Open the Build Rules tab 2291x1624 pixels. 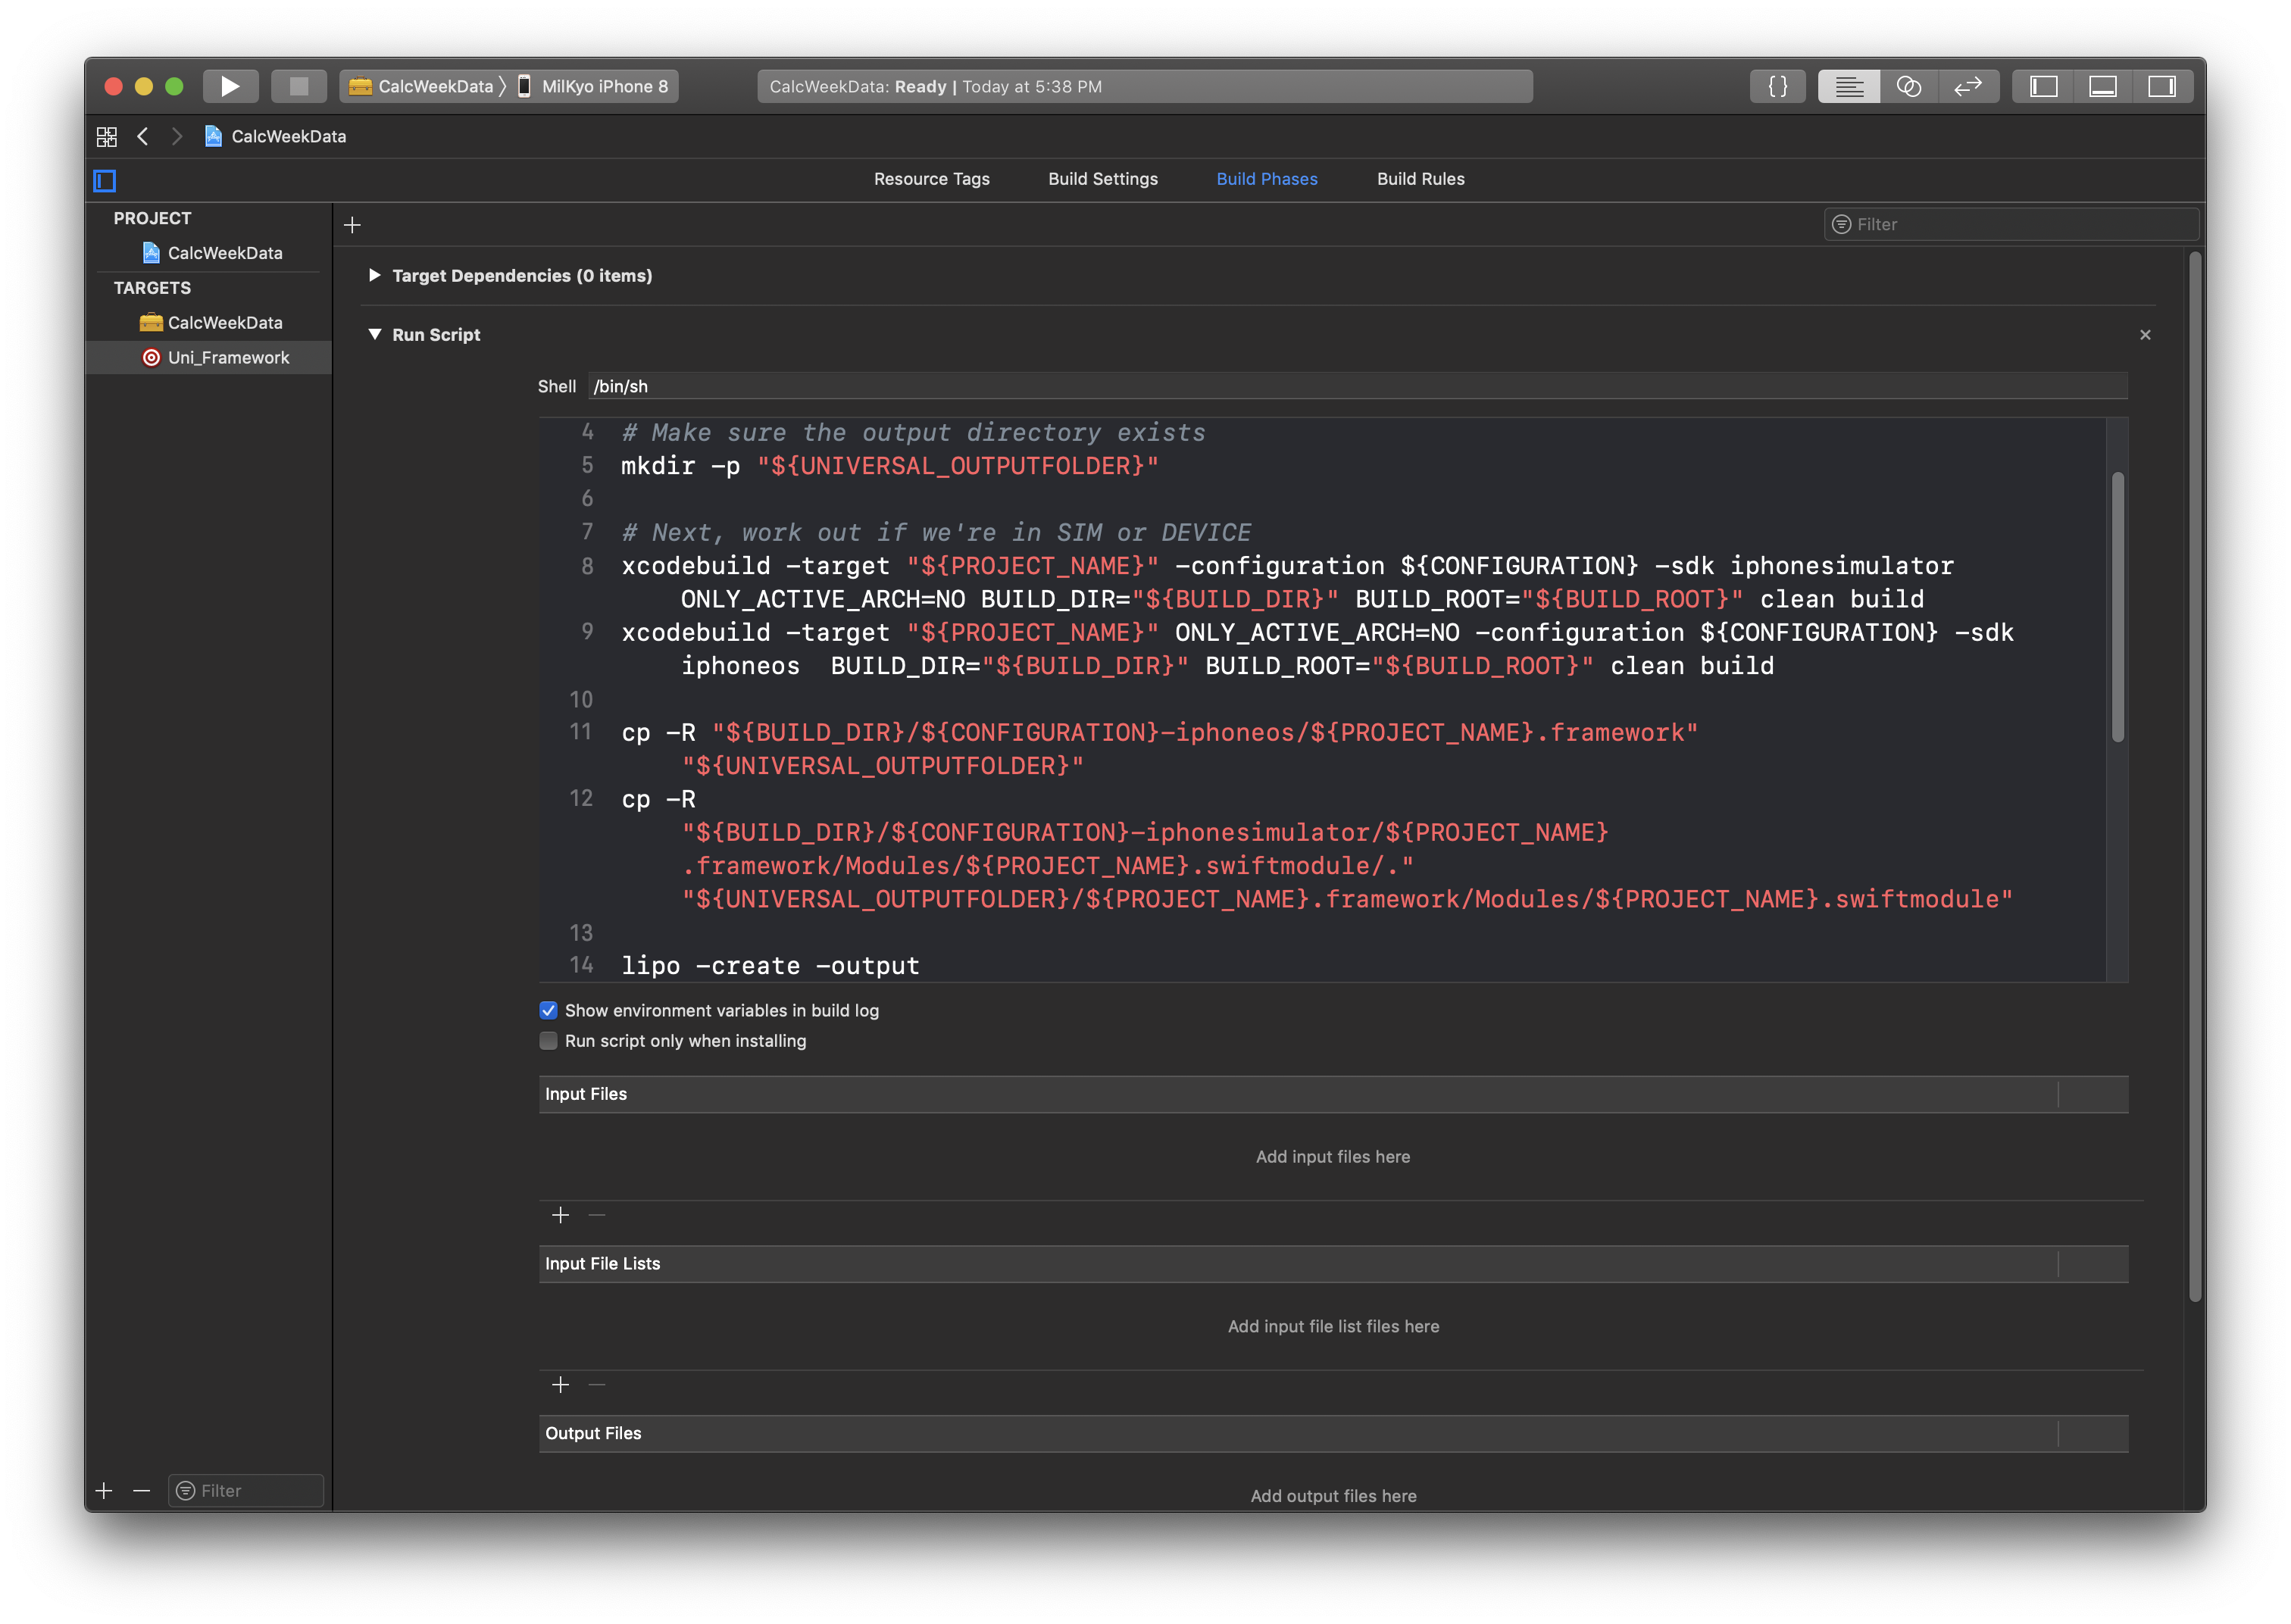1420,179
